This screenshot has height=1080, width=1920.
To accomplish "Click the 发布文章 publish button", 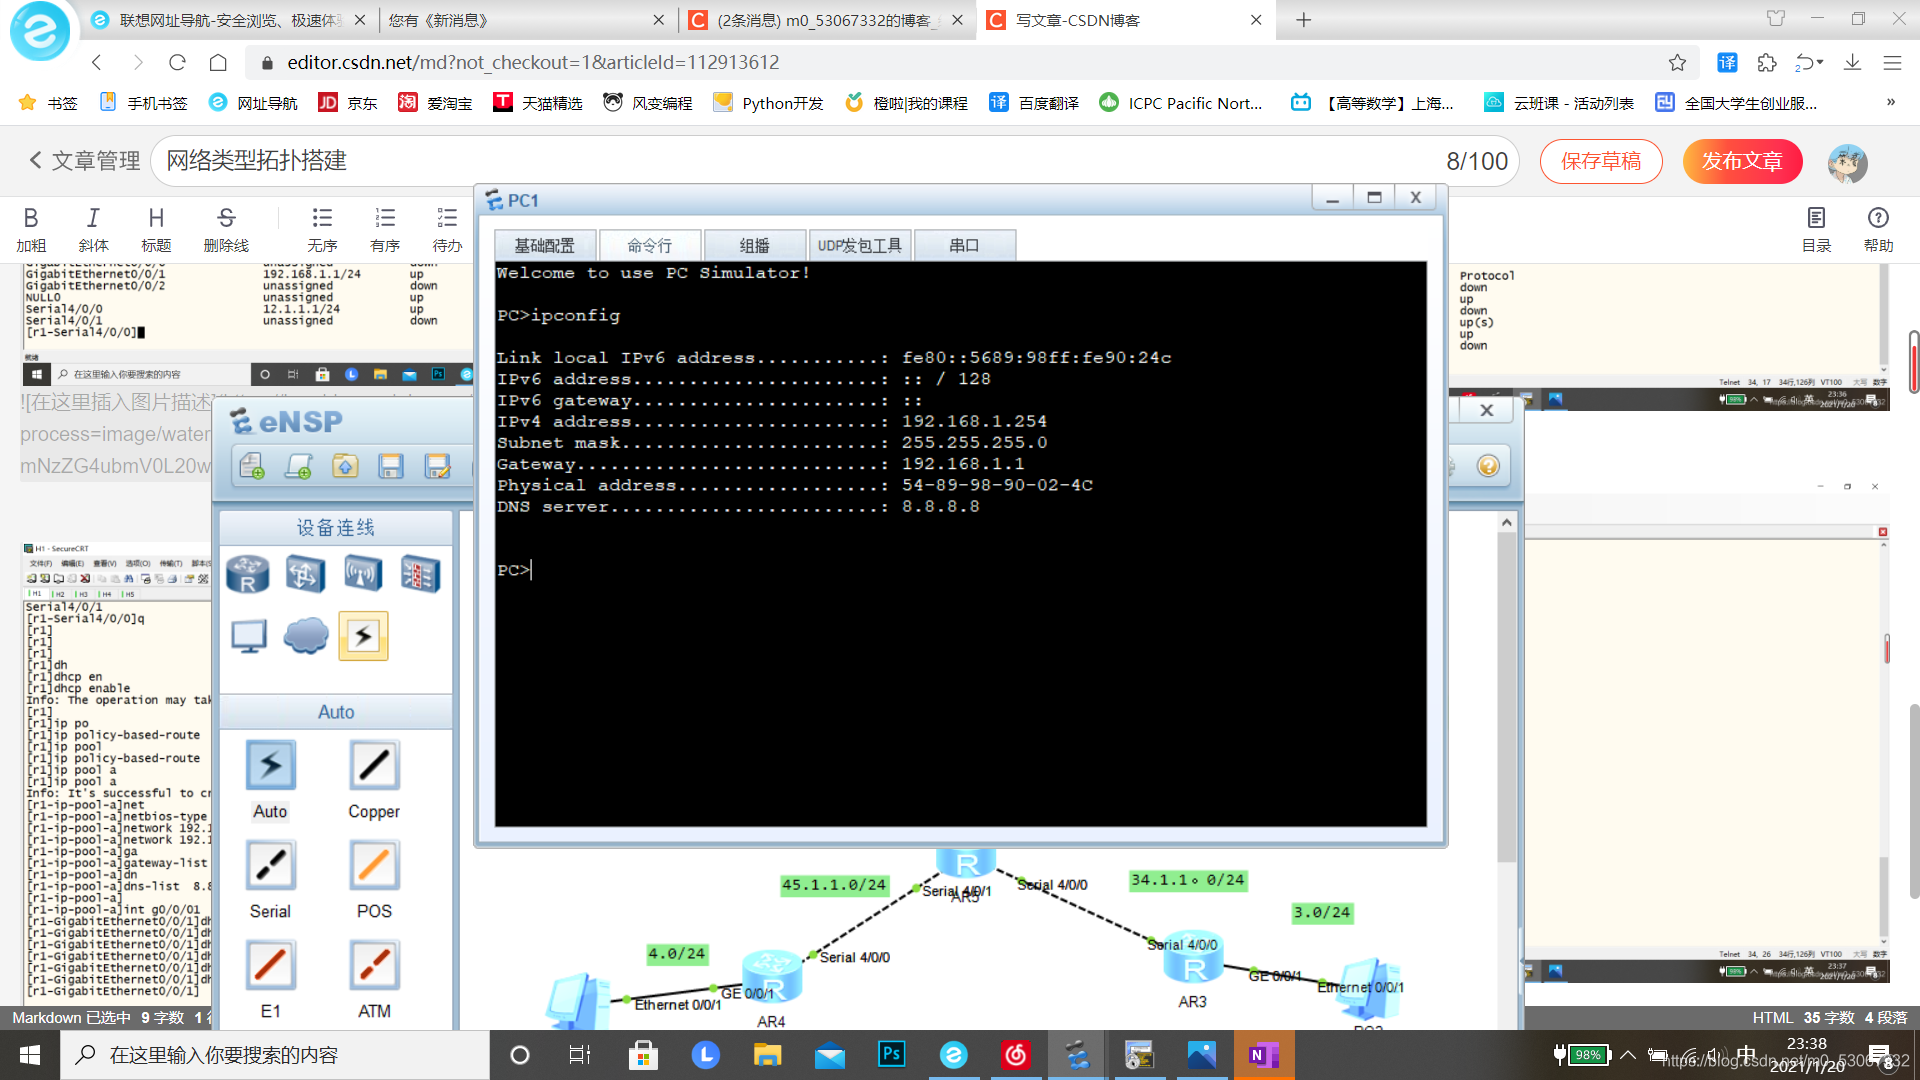I will pos(1742,161).
